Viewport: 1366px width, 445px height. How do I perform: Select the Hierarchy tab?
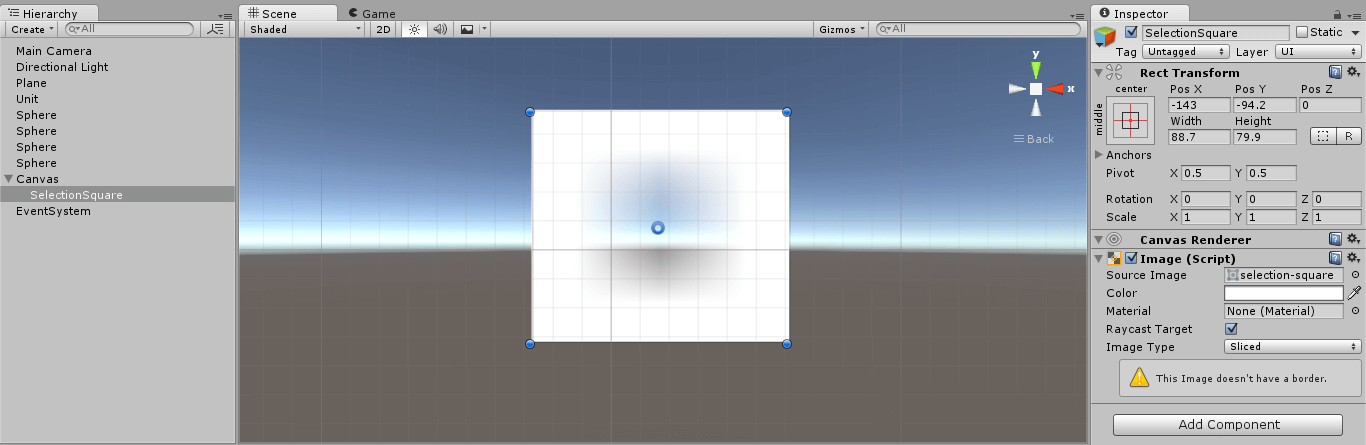tap(49, 13)
